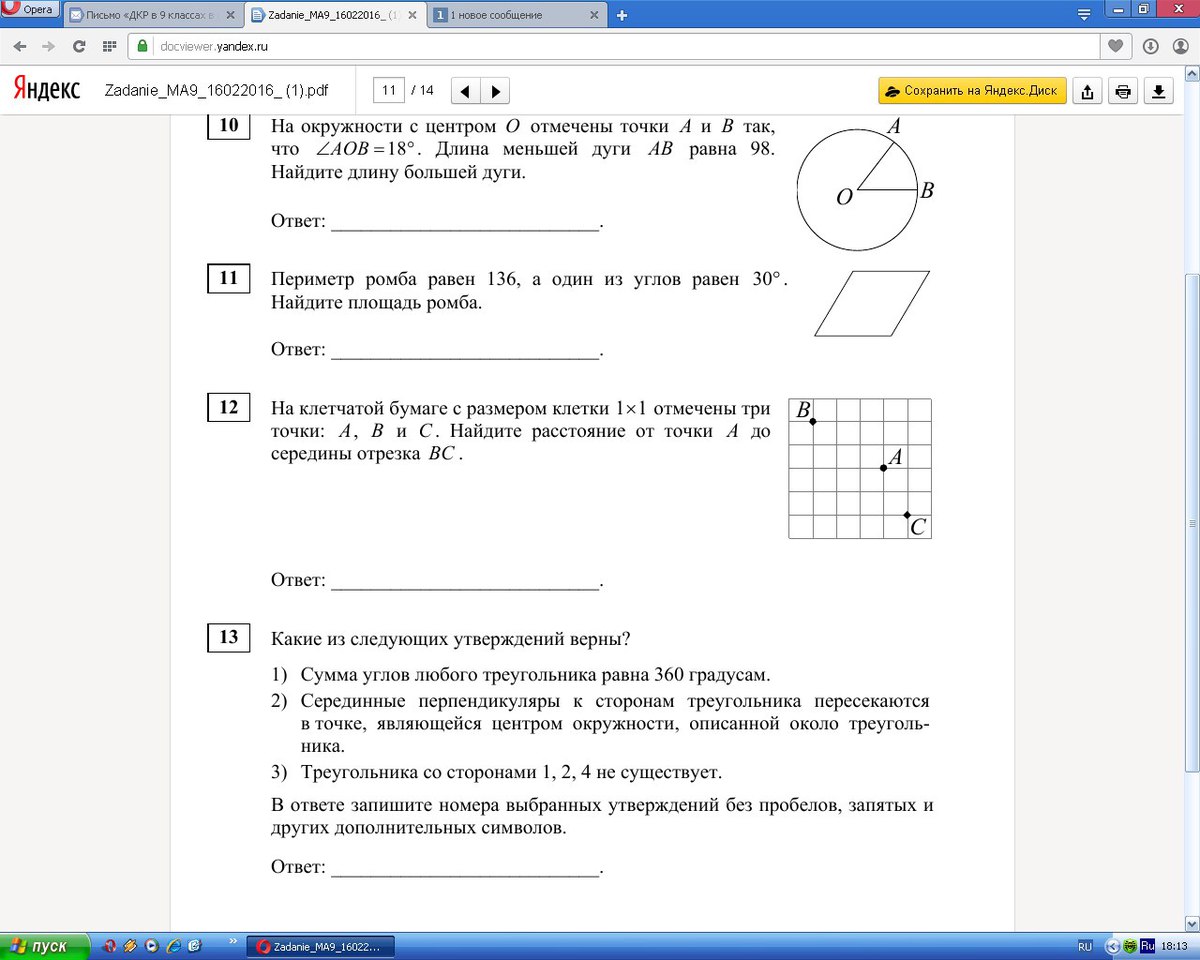This screenshot has width=1200, height=960.
Task: Edit the page number field showing 11
Action: 388,90
